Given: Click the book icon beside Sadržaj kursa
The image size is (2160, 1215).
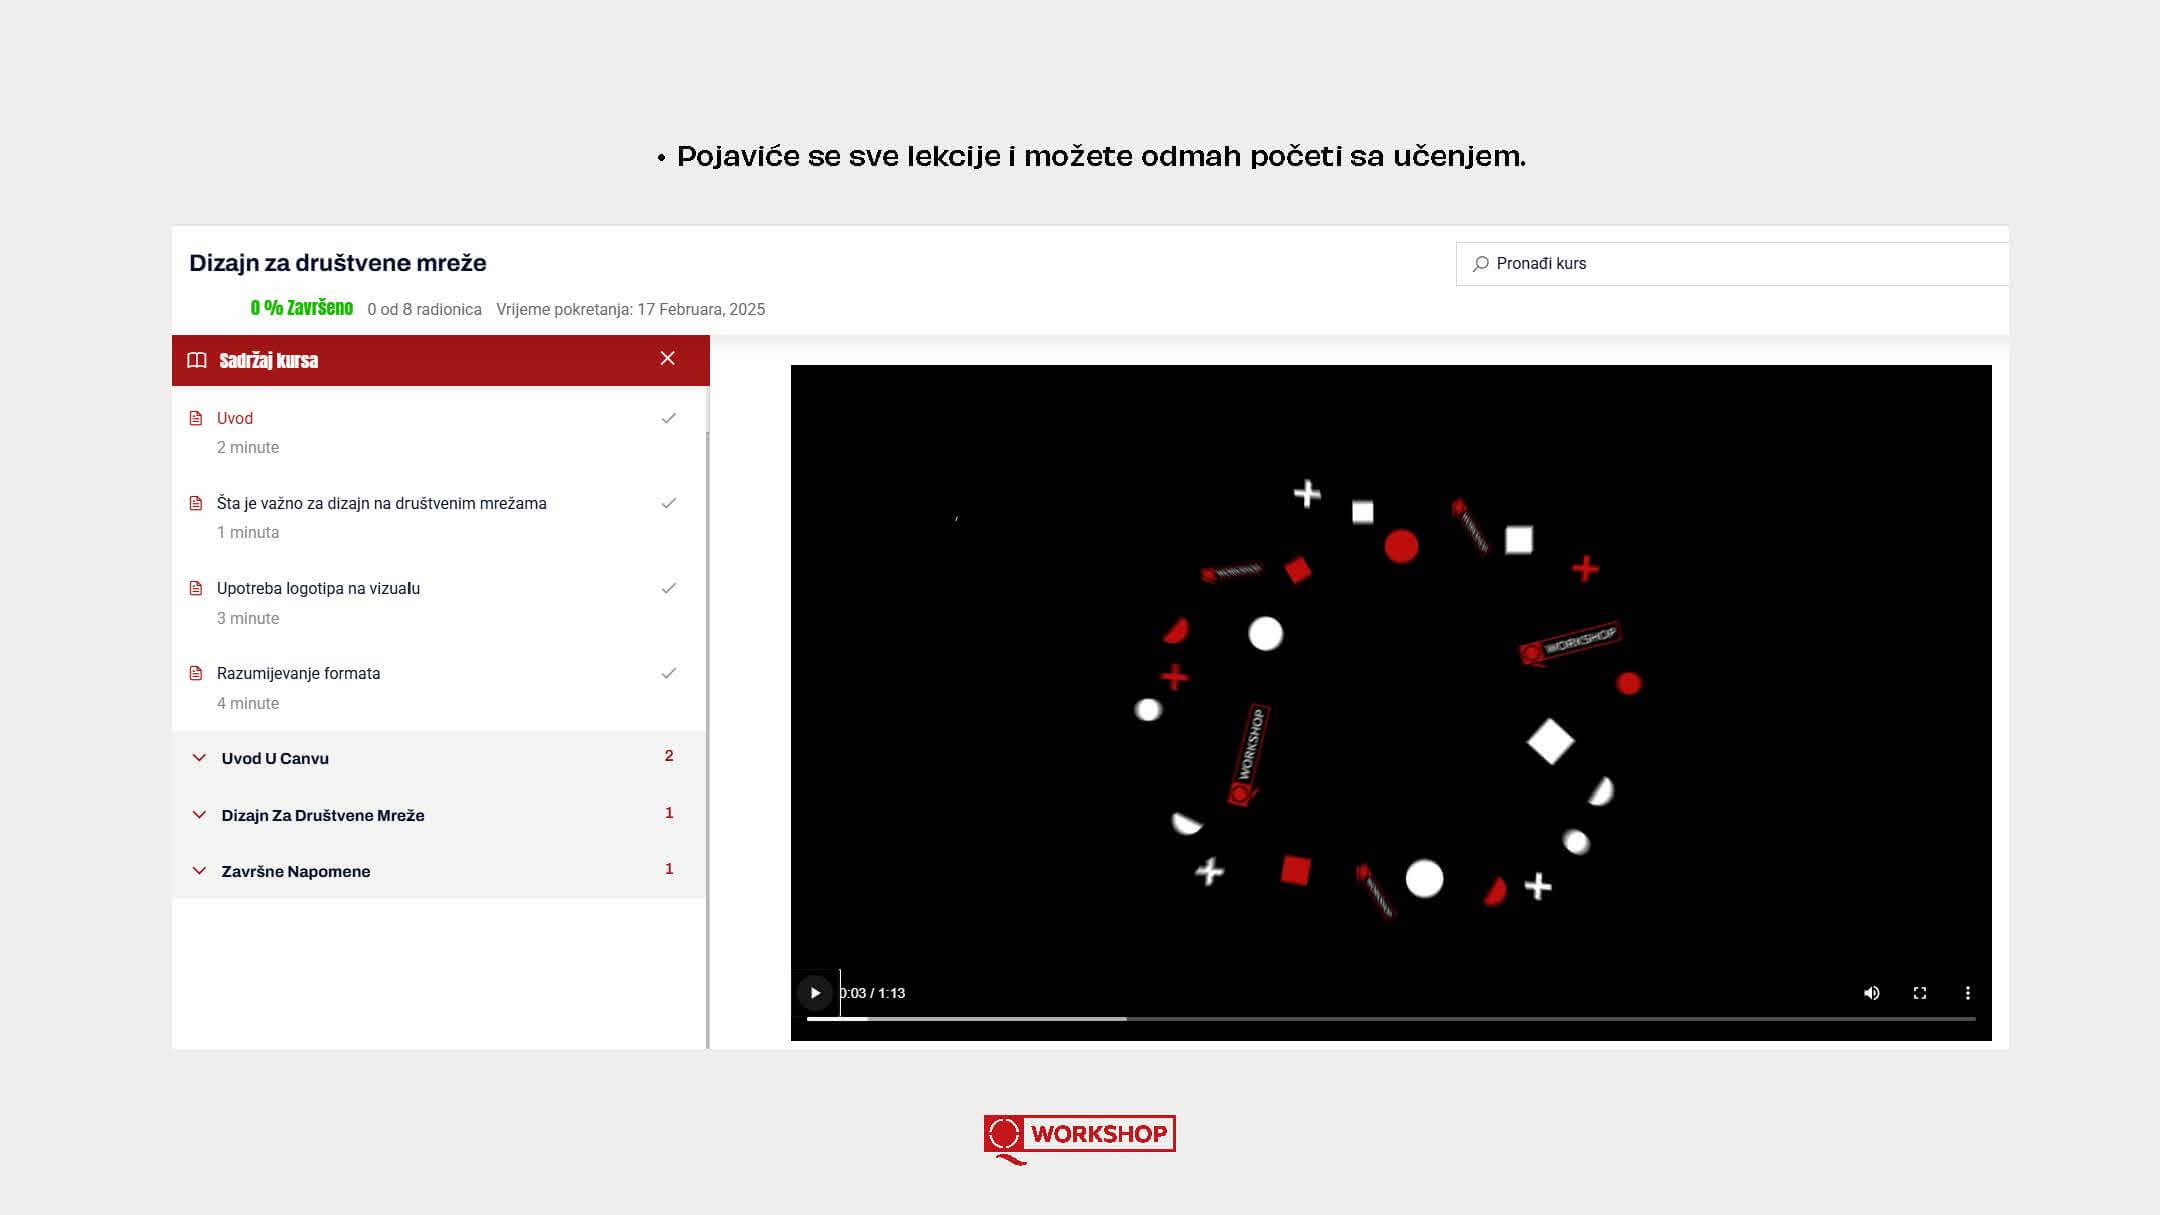Looking at the screenshot, I should [x=197, y=360].
